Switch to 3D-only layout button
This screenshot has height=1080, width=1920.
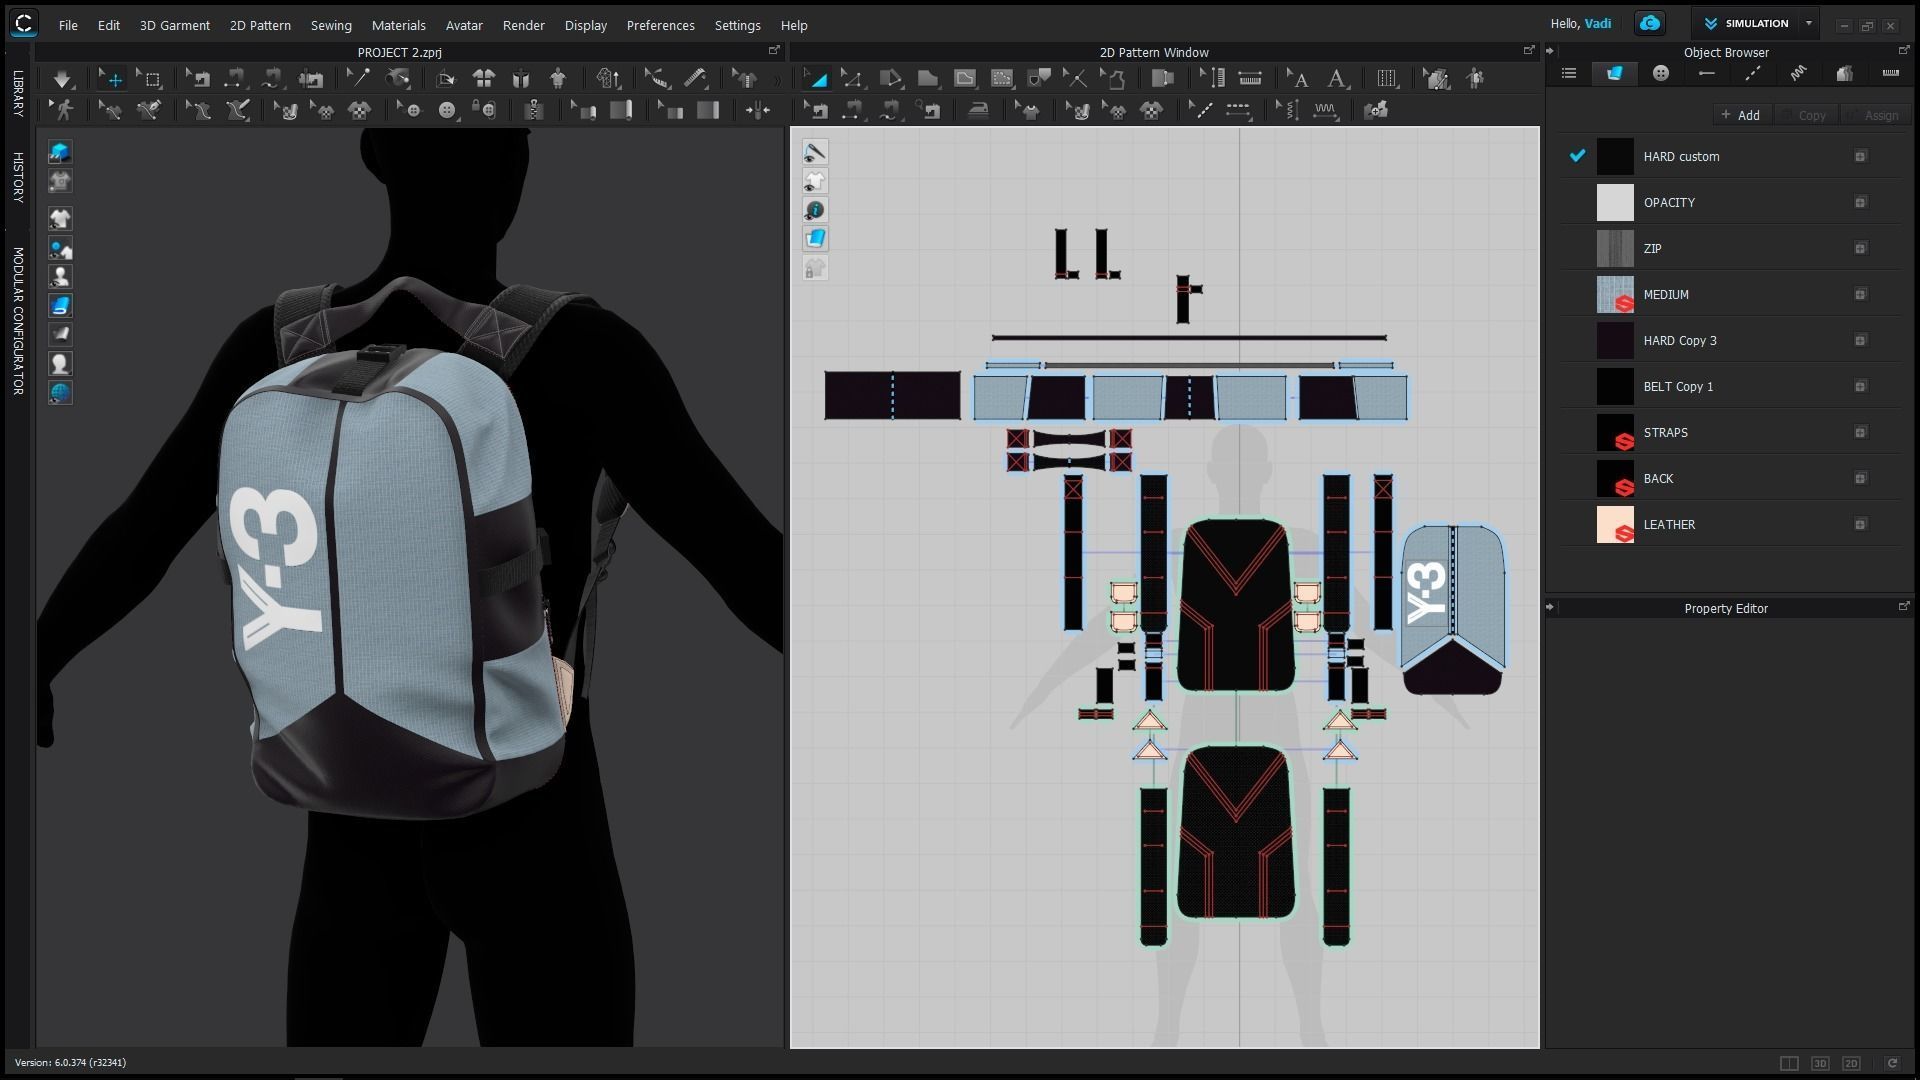point(1820,1063)
